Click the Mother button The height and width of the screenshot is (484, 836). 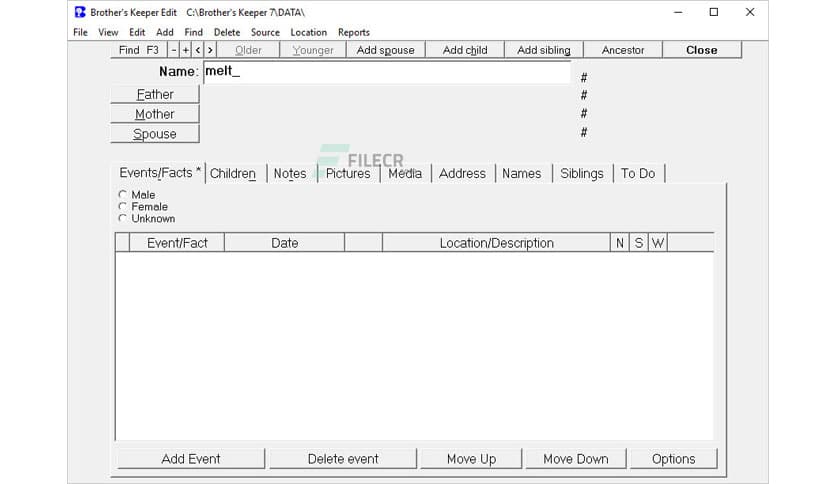[x=155, y=114]
